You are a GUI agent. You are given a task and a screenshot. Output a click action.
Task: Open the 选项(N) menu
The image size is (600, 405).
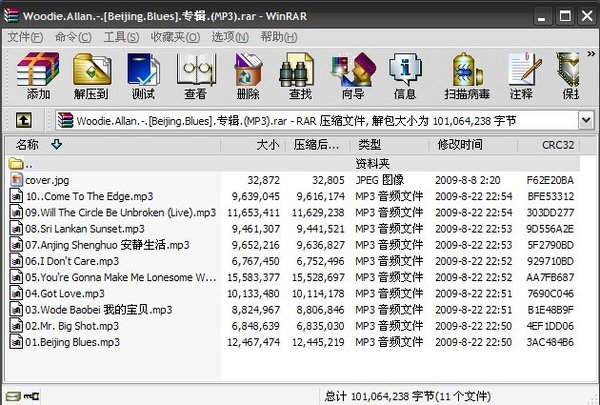click(230, 37)
